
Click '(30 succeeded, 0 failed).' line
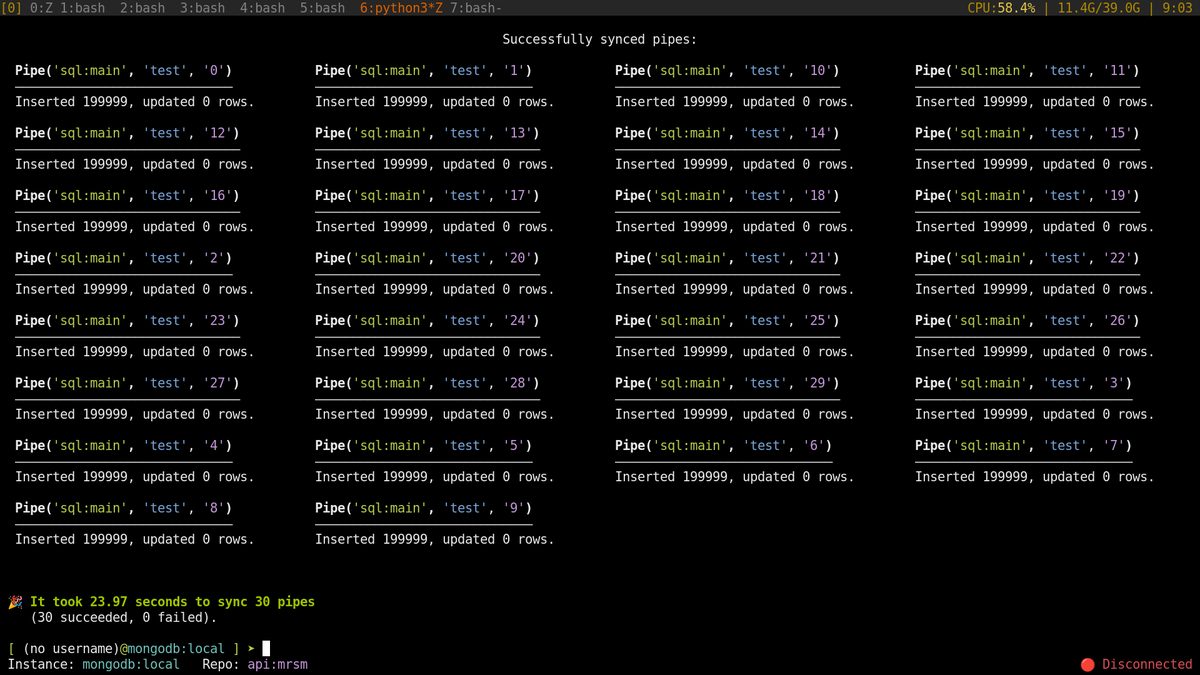pos(123,618)
